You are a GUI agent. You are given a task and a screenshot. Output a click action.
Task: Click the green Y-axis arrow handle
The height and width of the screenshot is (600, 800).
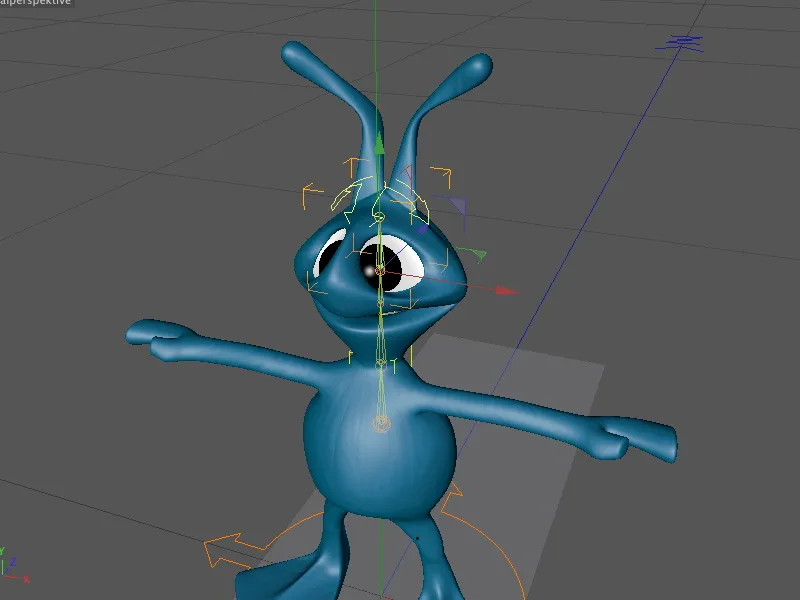point(379,142)
